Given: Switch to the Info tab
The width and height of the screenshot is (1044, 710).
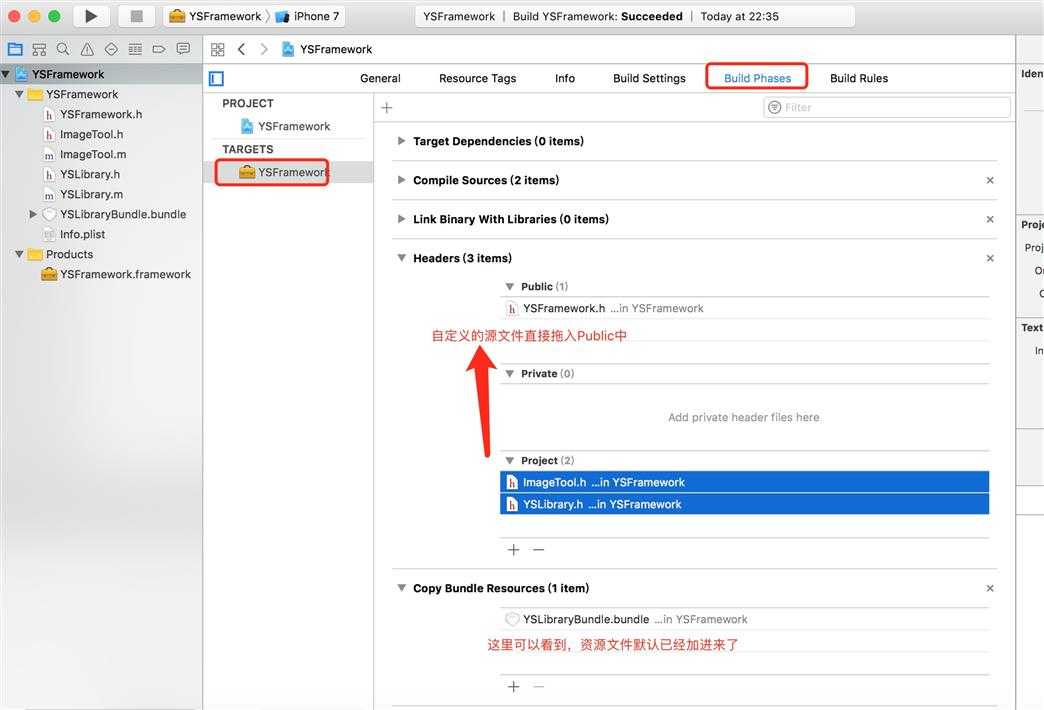Looking at the screenshot, I should pos(565,79).
